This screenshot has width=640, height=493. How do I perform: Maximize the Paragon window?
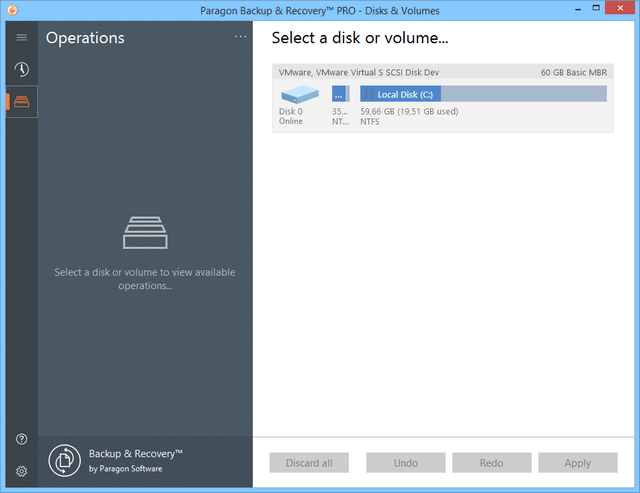click(596, 8)
